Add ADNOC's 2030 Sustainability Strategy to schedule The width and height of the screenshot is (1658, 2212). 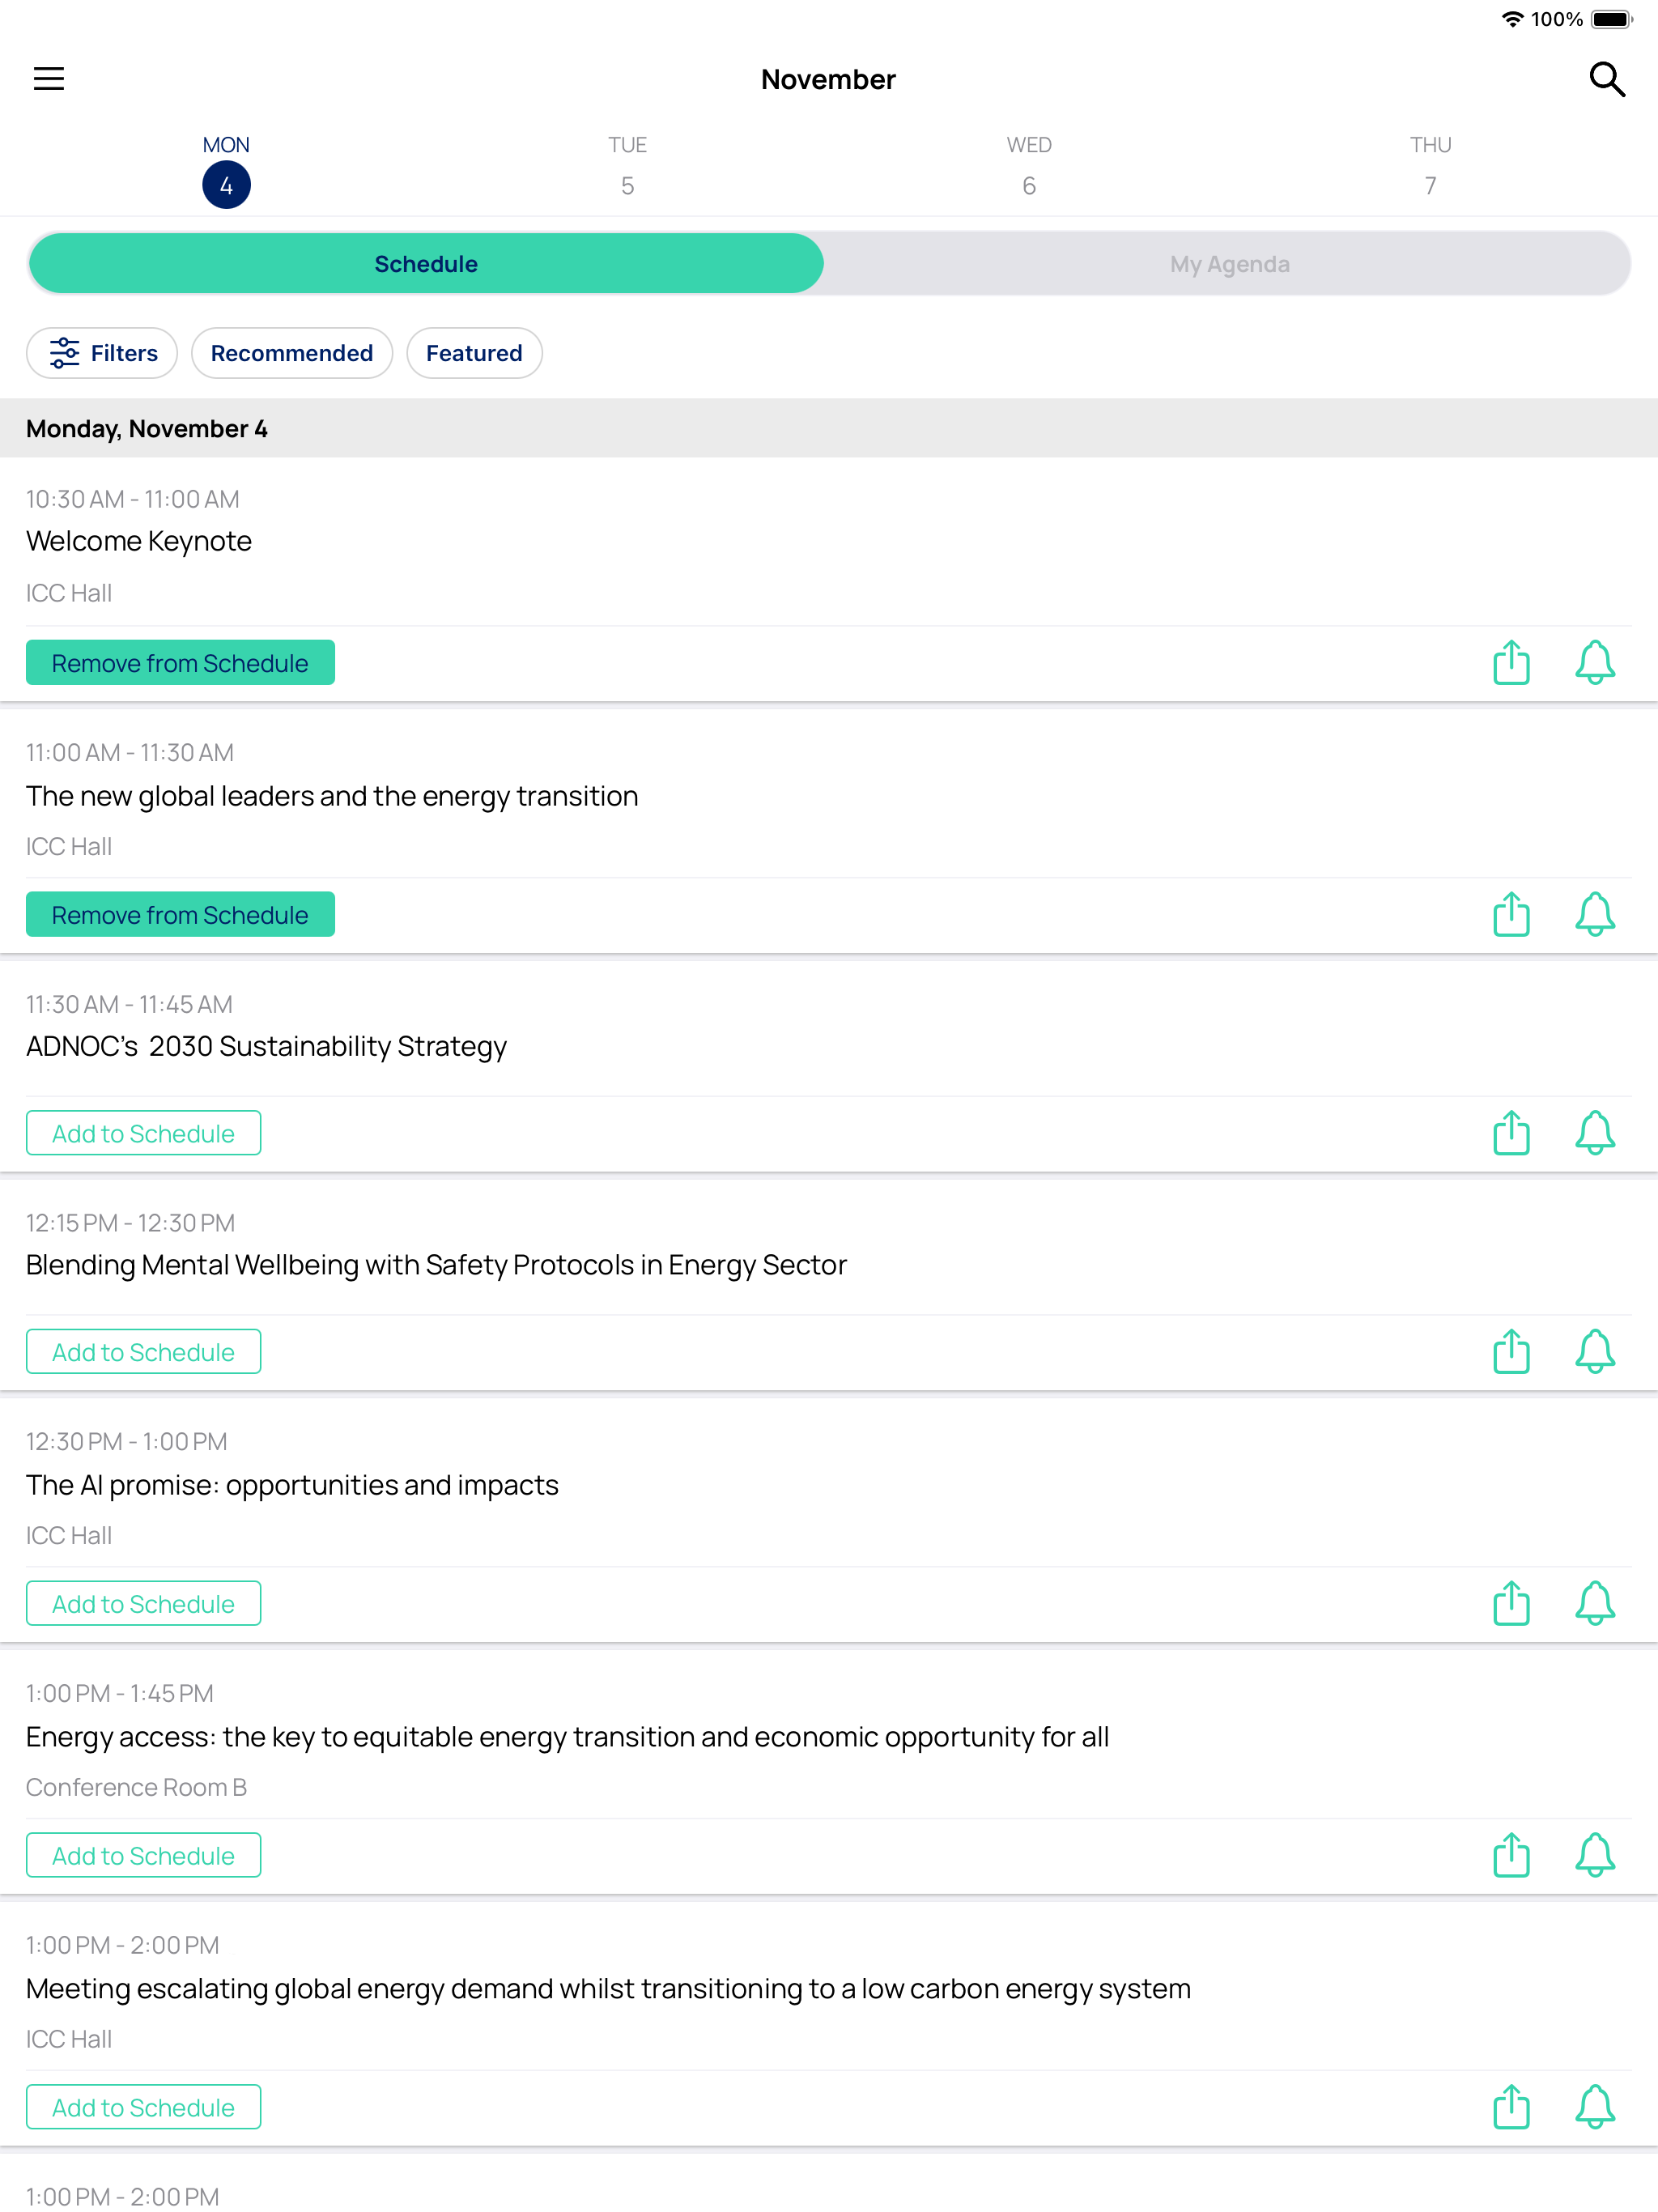(x=143, y=1133)
